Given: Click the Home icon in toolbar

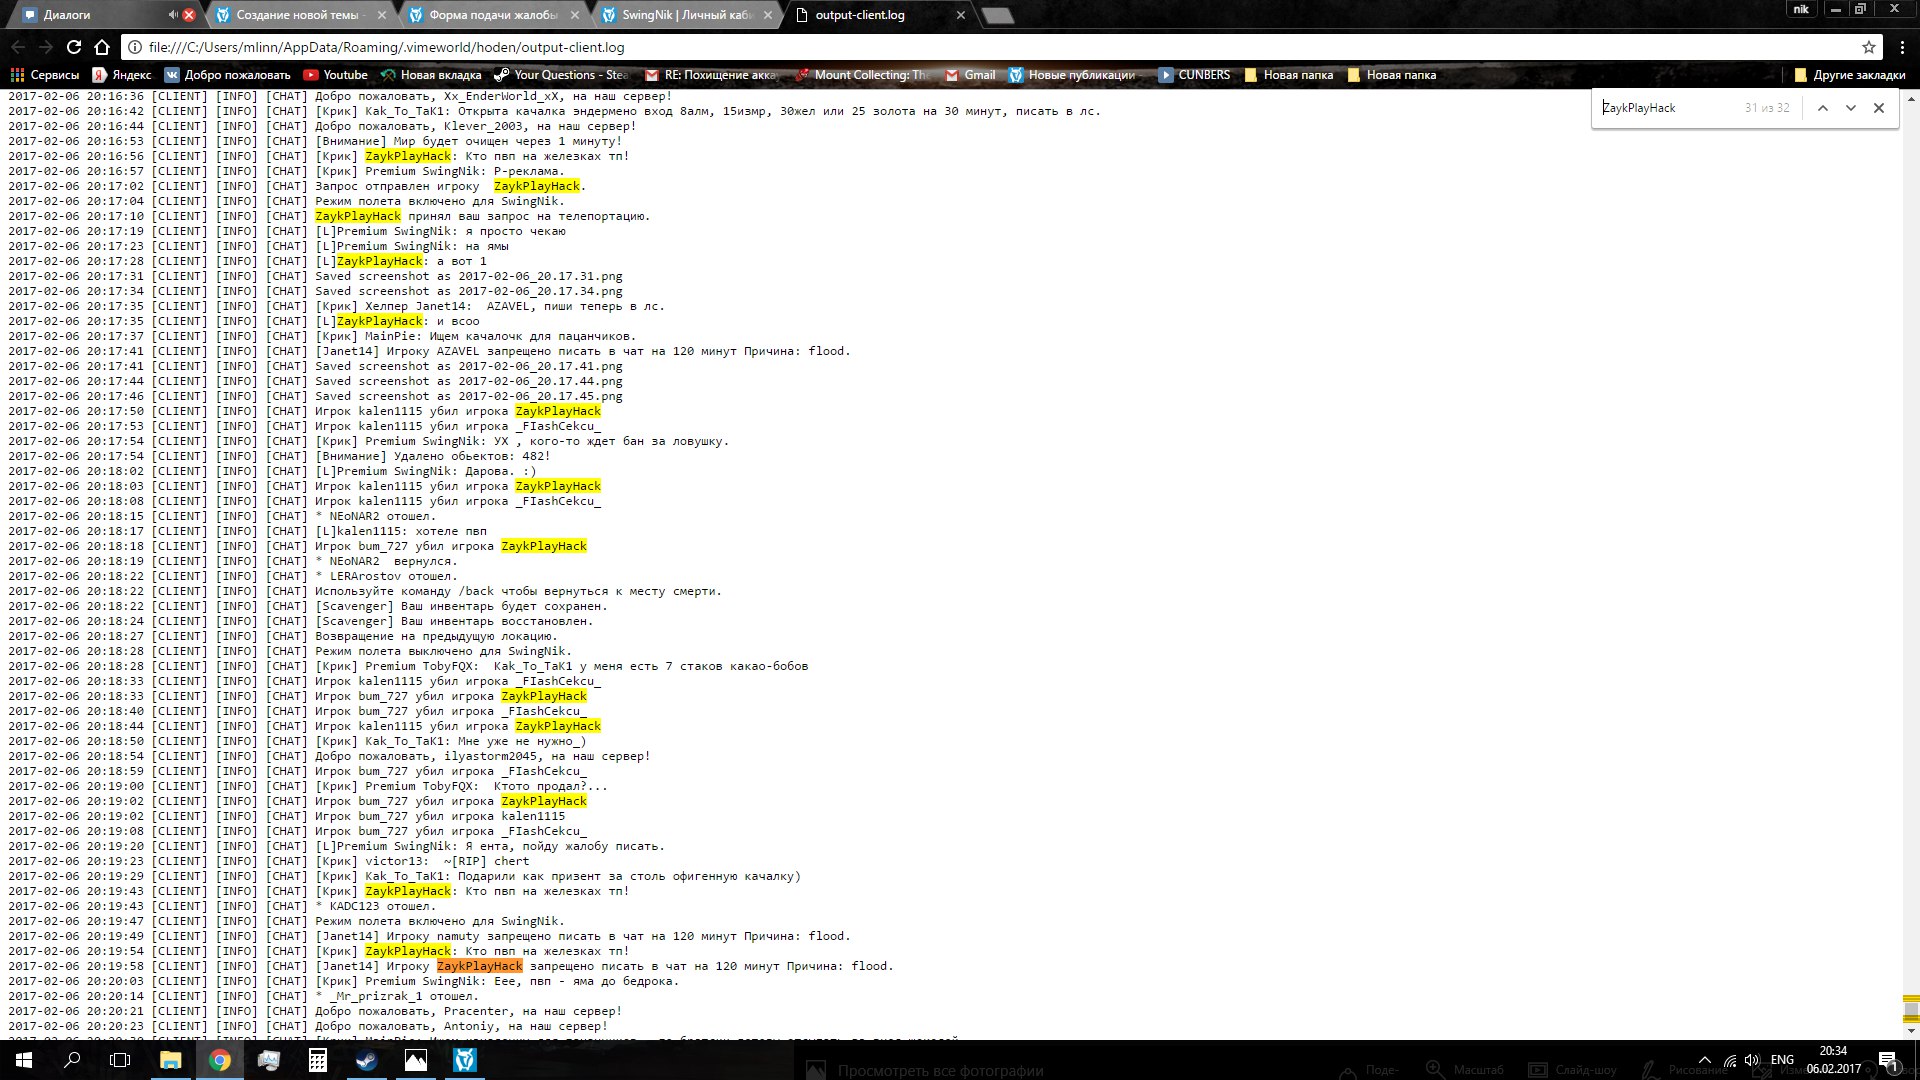Looking at the screenshot, I should [x=102, y=47].
